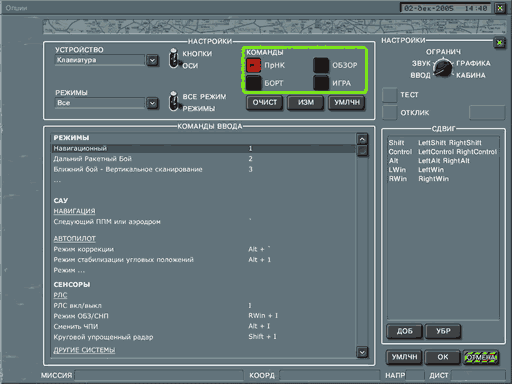
Task: Select РЛС вкл/выкл row
Action: [x=203, y=305]
